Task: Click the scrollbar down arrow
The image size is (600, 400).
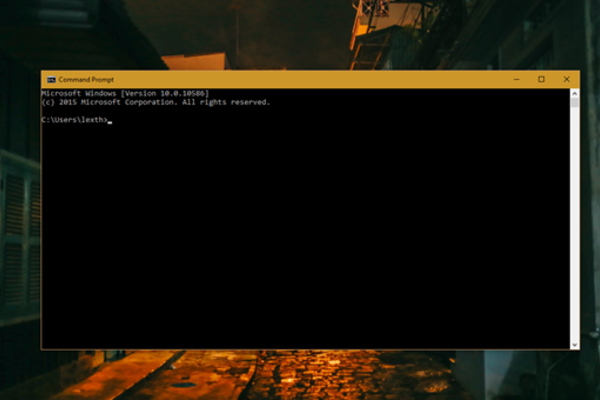Action: pyautogui.click(x=574, y=345)
